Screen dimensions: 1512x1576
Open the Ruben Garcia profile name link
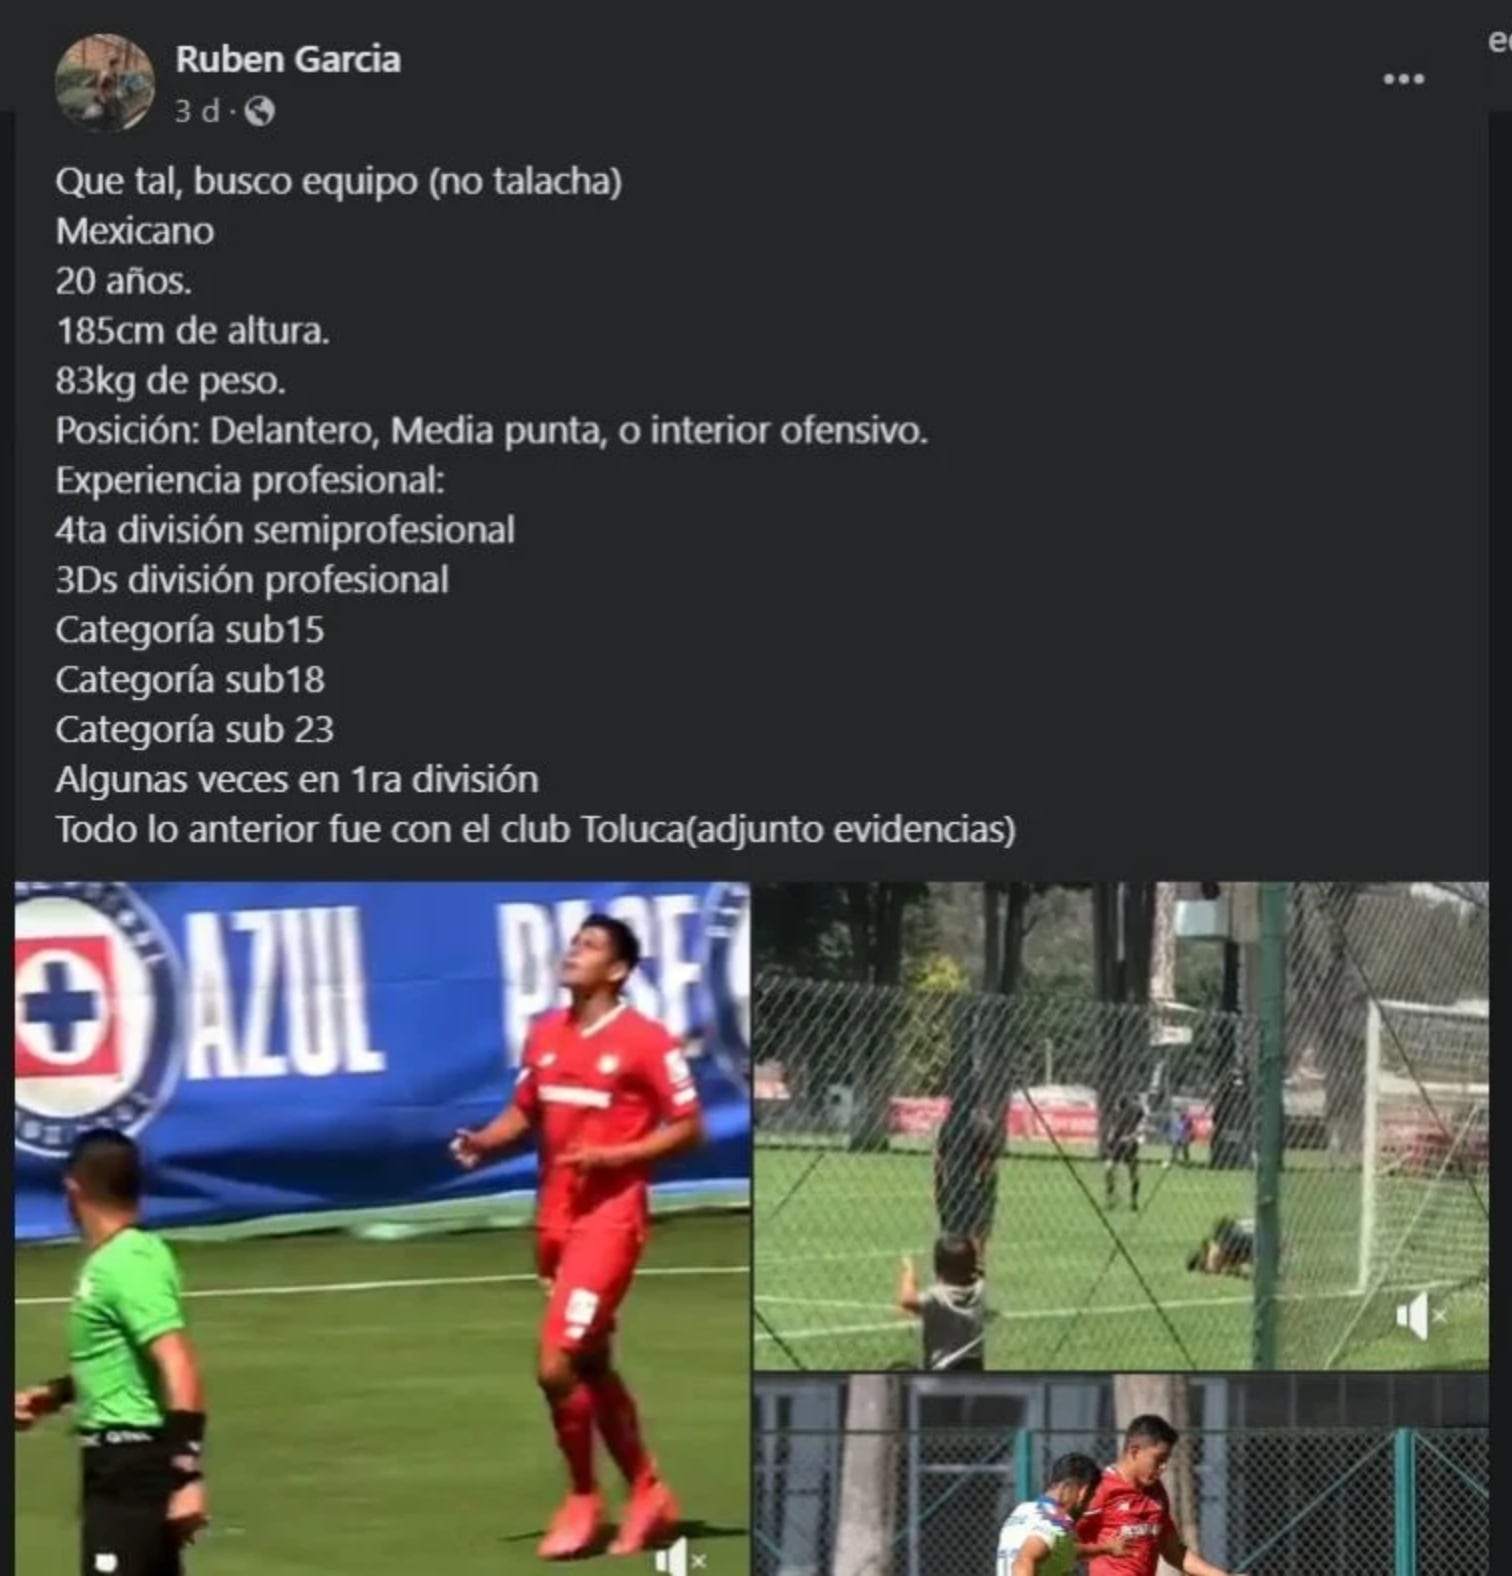[x=288, y=59]
